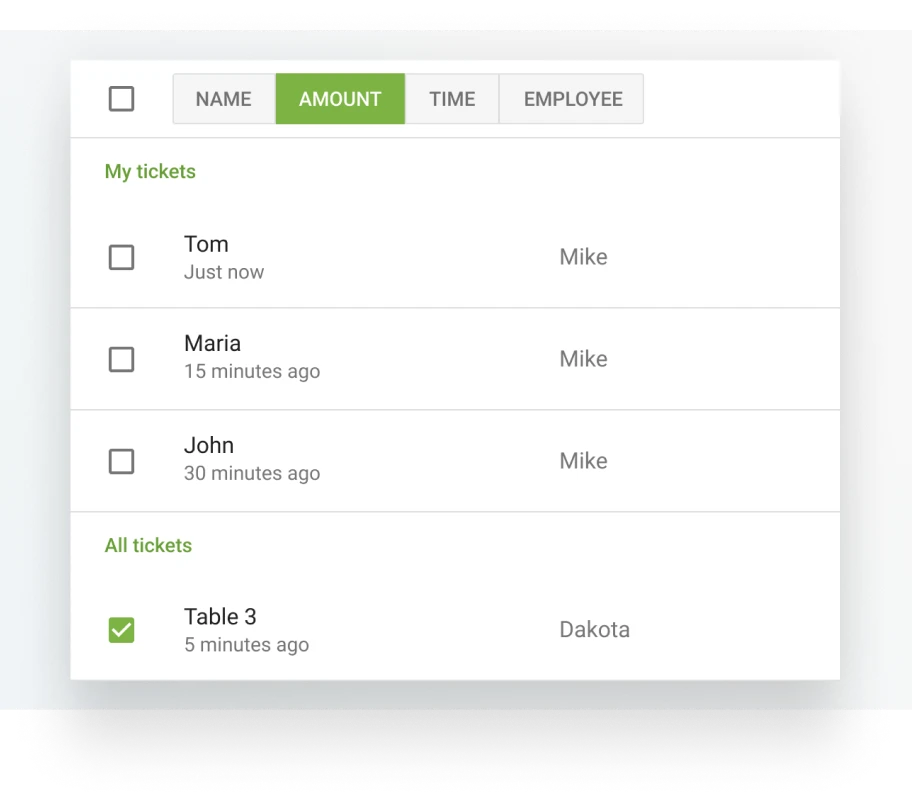Uncheck the Table 3 ticket checkbox
The height and width of the screenshot is (802, 912).
[121, 630]
